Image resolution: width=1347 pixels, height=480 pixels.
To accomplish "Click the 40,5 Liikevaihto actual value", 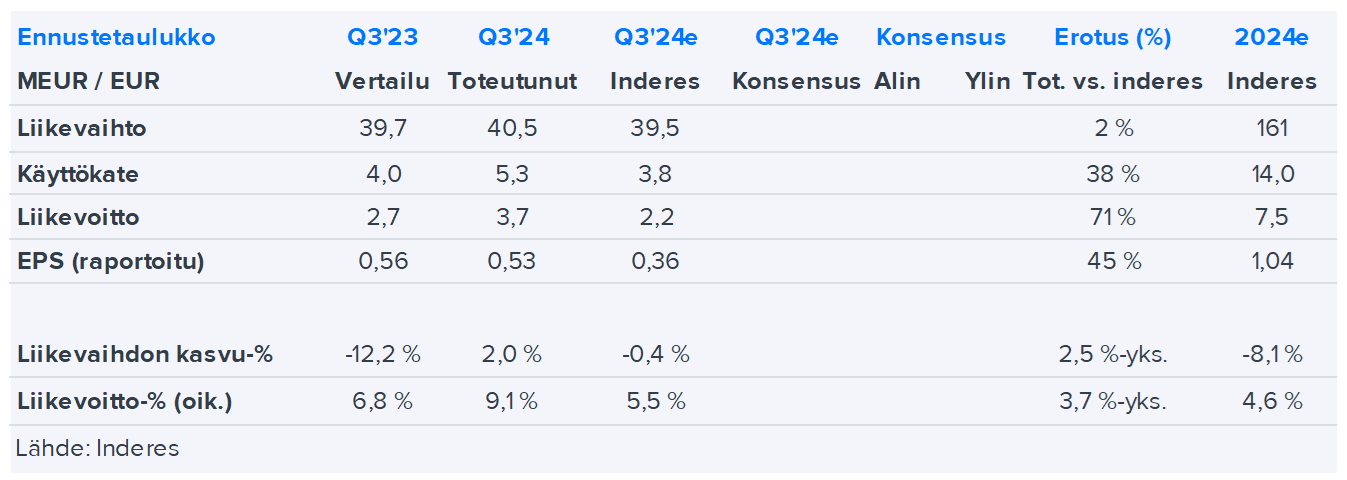I will (x=513, y=128).
